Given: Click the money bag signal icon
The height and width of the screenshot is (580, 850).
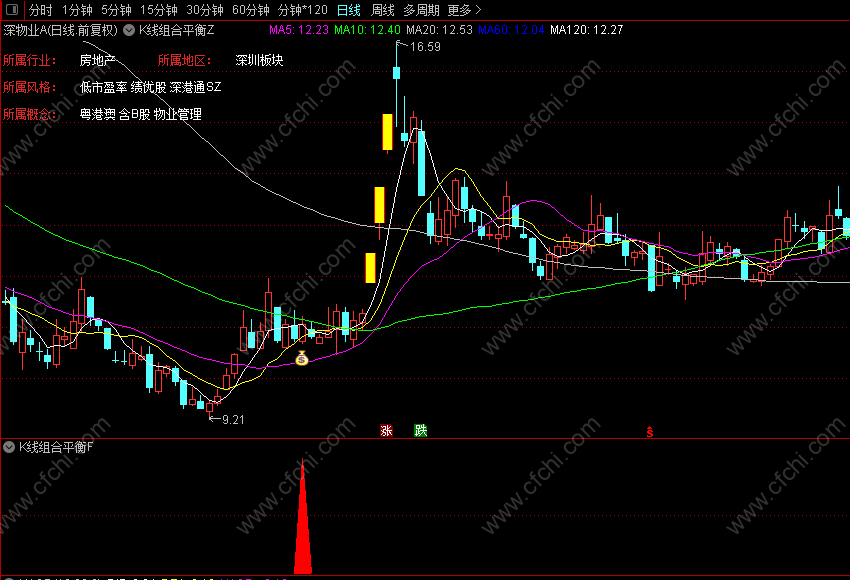Looking at the screenshot, I should pyautogui.click(x=302, y=358).
